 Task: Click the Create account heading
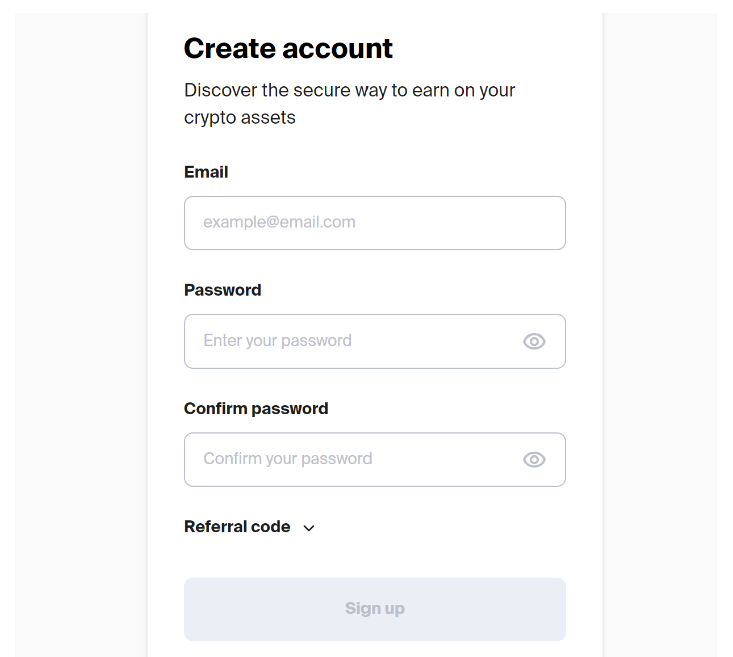(x=288, y=48)
